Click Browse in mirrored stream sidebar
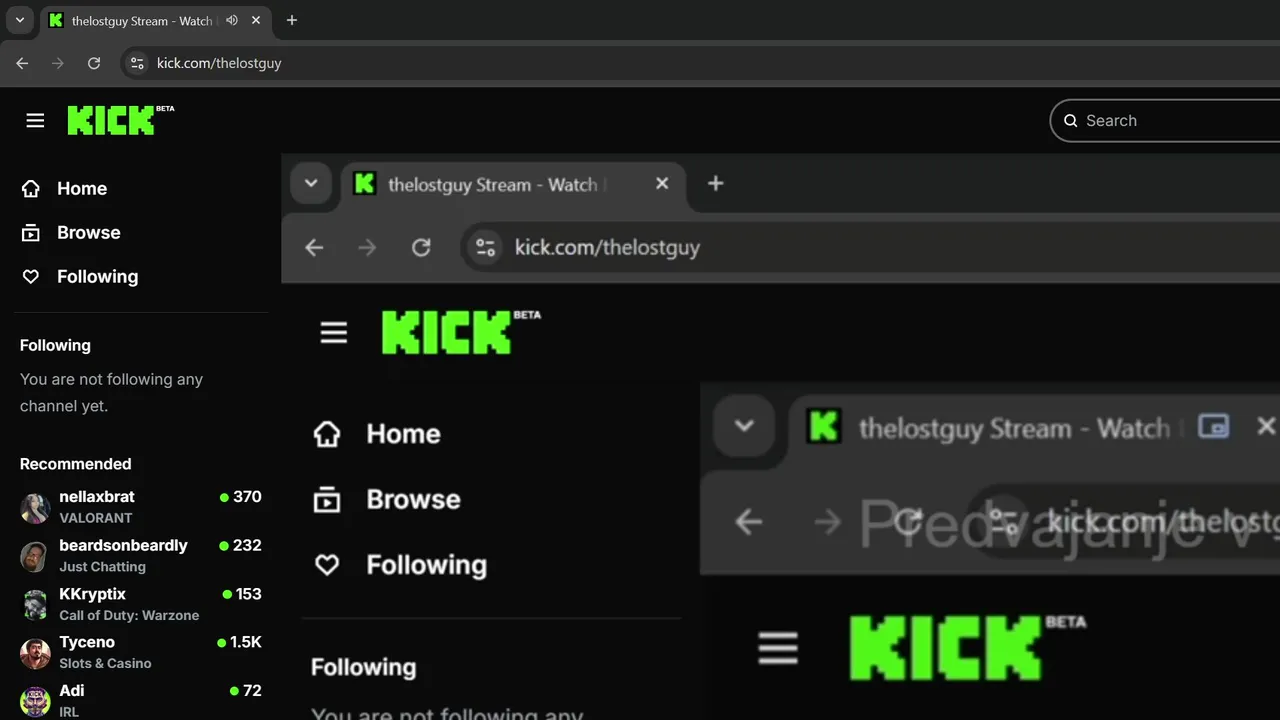1280x720 pixels. [x=413, y=500]
